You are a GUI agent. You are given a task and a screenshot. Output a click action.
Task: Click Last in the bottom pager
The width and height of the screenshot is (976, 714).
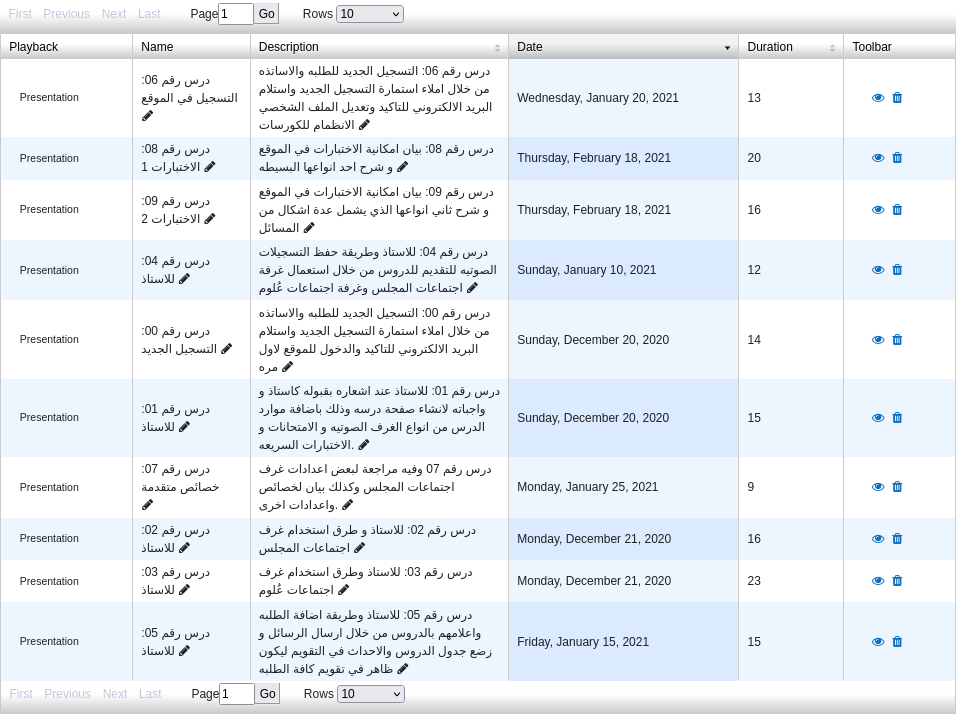pyautogui.click(x=150, y=693)
